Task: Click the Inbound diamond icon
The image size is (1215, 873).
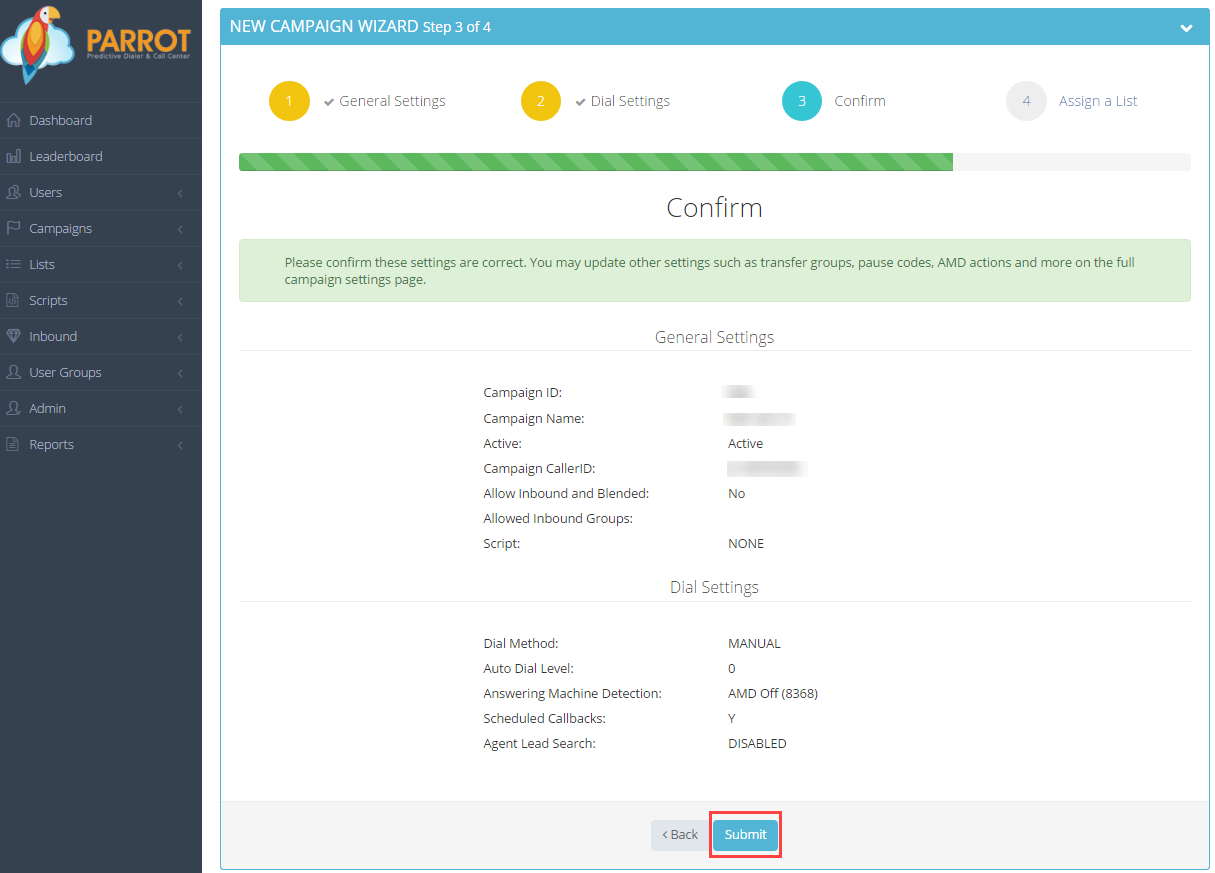Action: pyautogui.click(x=14, y=336)
